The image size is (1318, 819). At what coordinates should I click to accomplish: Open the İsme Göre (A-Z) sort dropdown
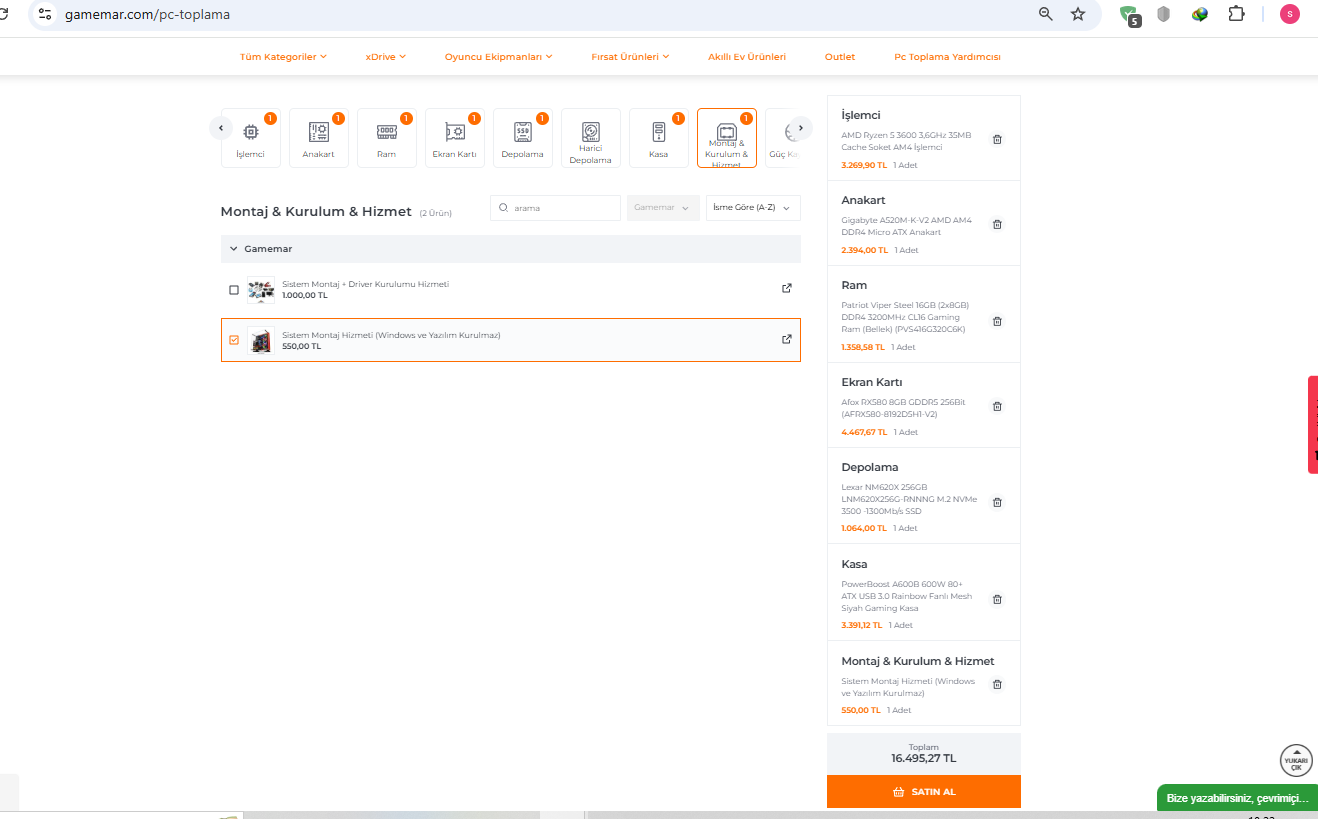pos(753,208)
